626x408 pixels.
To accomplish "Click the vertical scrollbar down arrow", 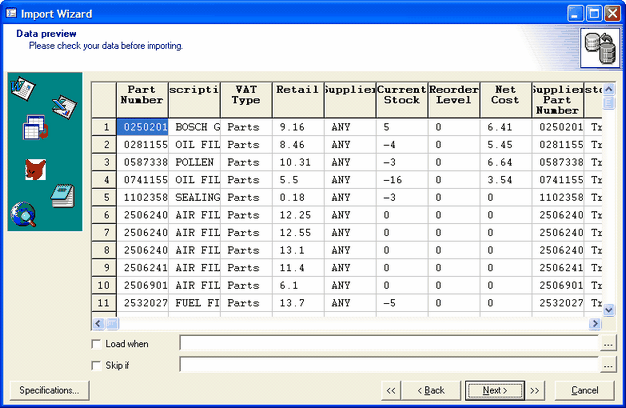I will coord(608,310).
